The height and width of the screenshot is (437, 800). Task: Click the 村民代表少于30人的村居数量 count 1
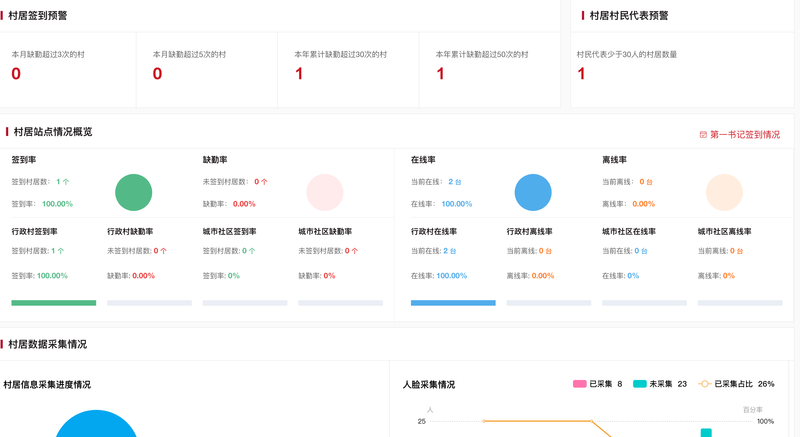click(x=581, y=74)
